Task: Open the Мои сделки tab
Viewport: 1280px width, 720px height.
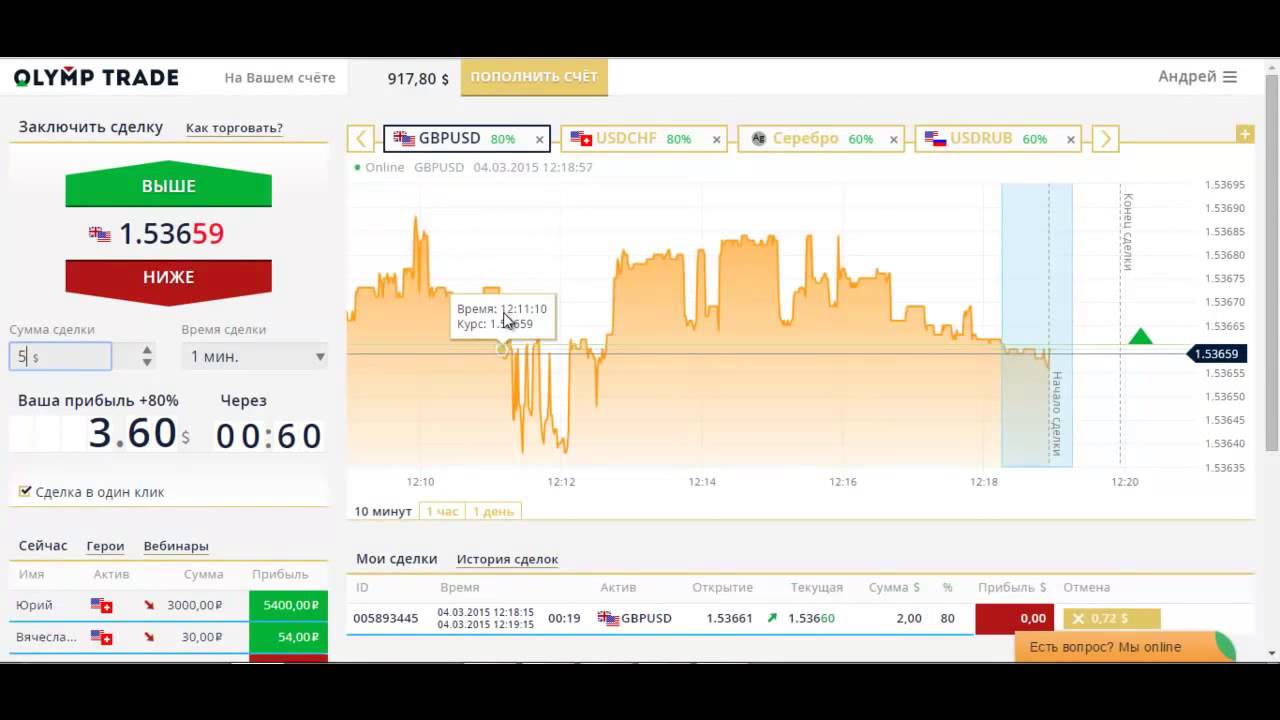Action: [x=397, y=559]
